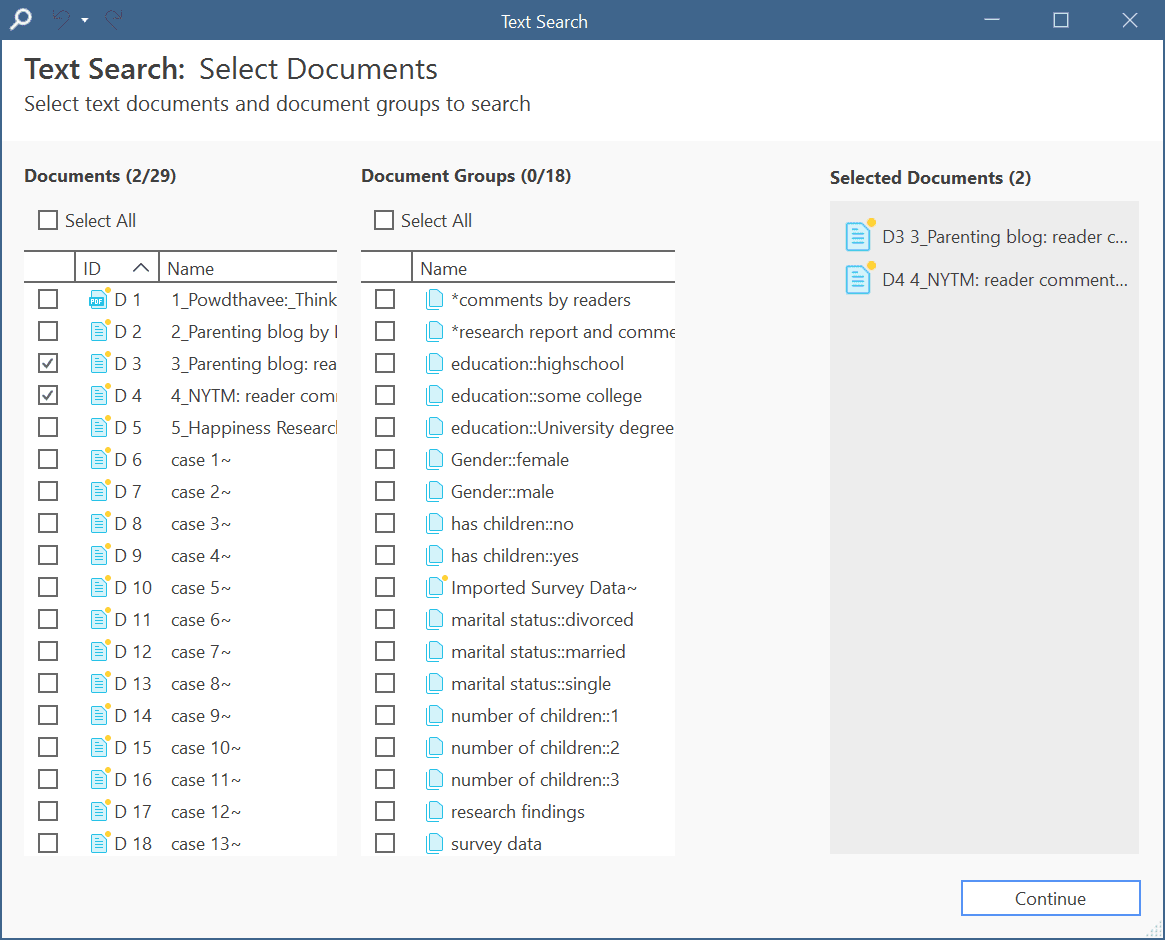Click the group icon for *comments by readers

click(x=435, y=299)
